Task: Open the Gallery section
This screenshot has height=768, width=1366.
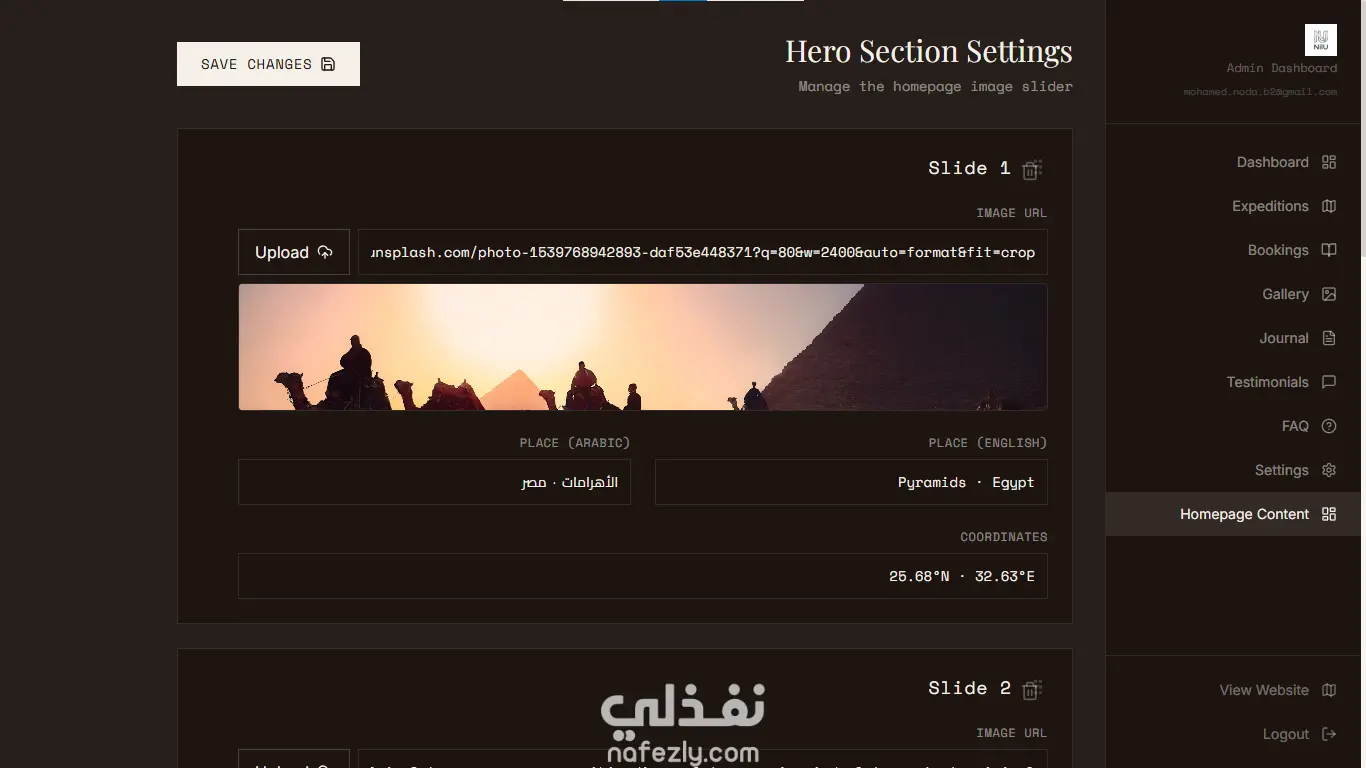Action: [1233, 294]
